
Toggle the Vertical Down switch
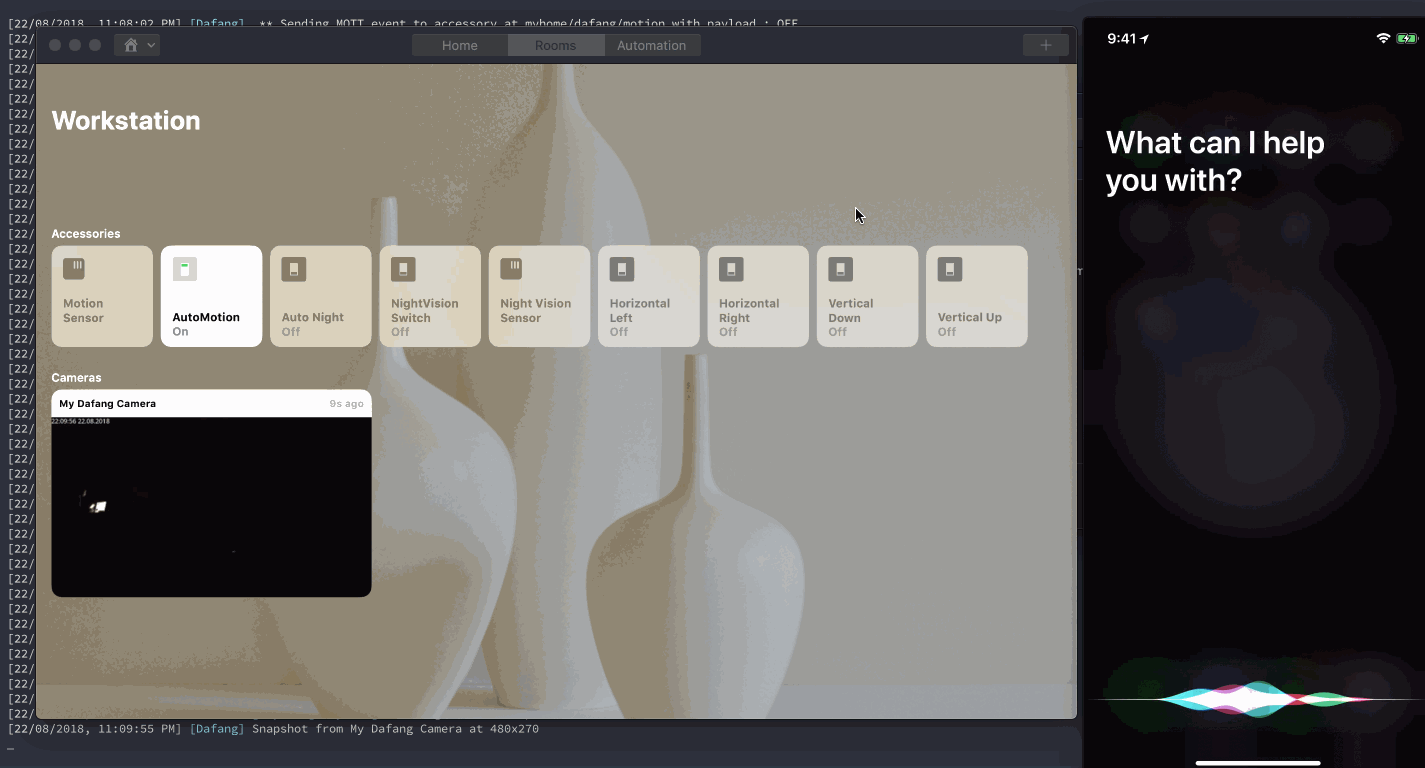tap(867, 296)
